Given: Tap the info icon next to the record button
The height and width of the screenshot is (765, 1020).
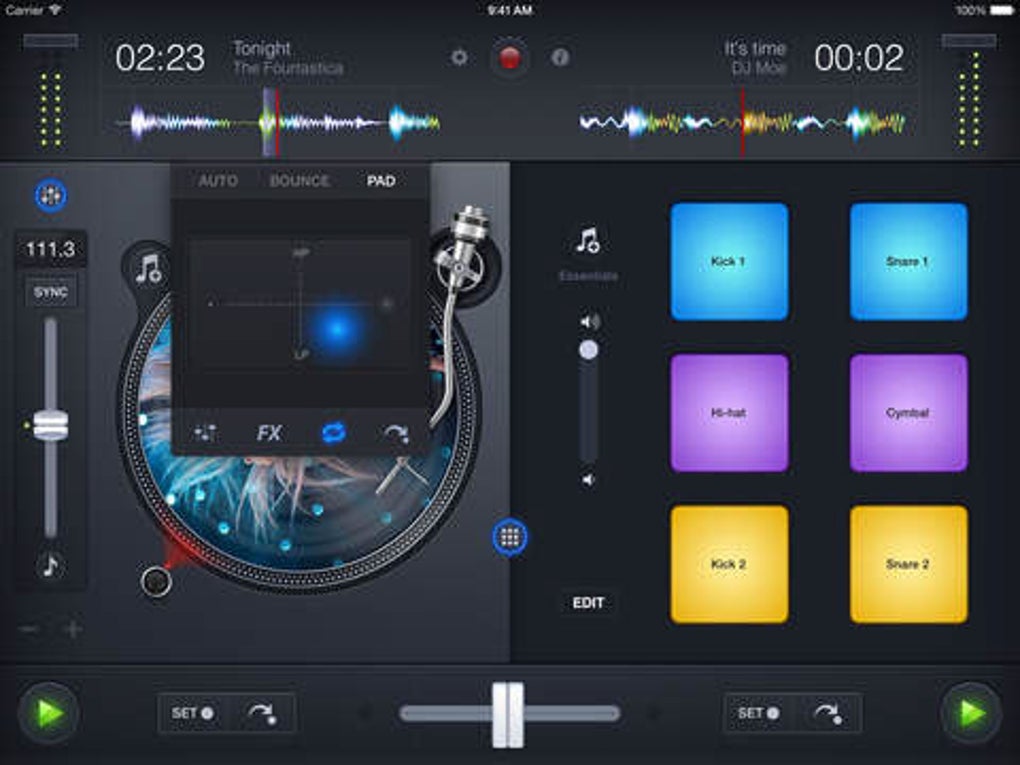Looking at the screenshot, I should click(561, 57).
